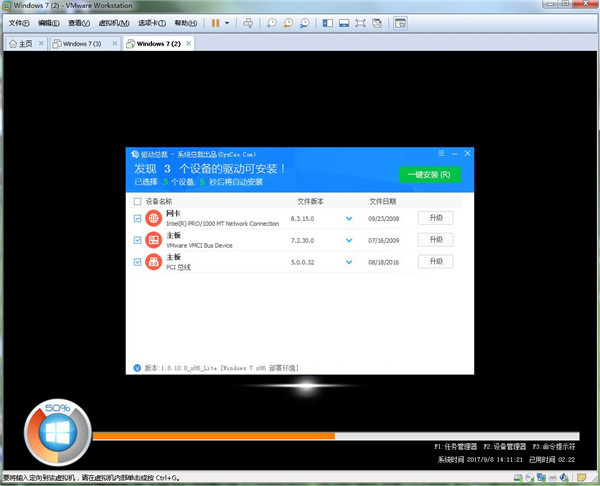Open the 虚拟机(M) menu
This screenshot has height=486, width=600.
[x=114, y=23]
